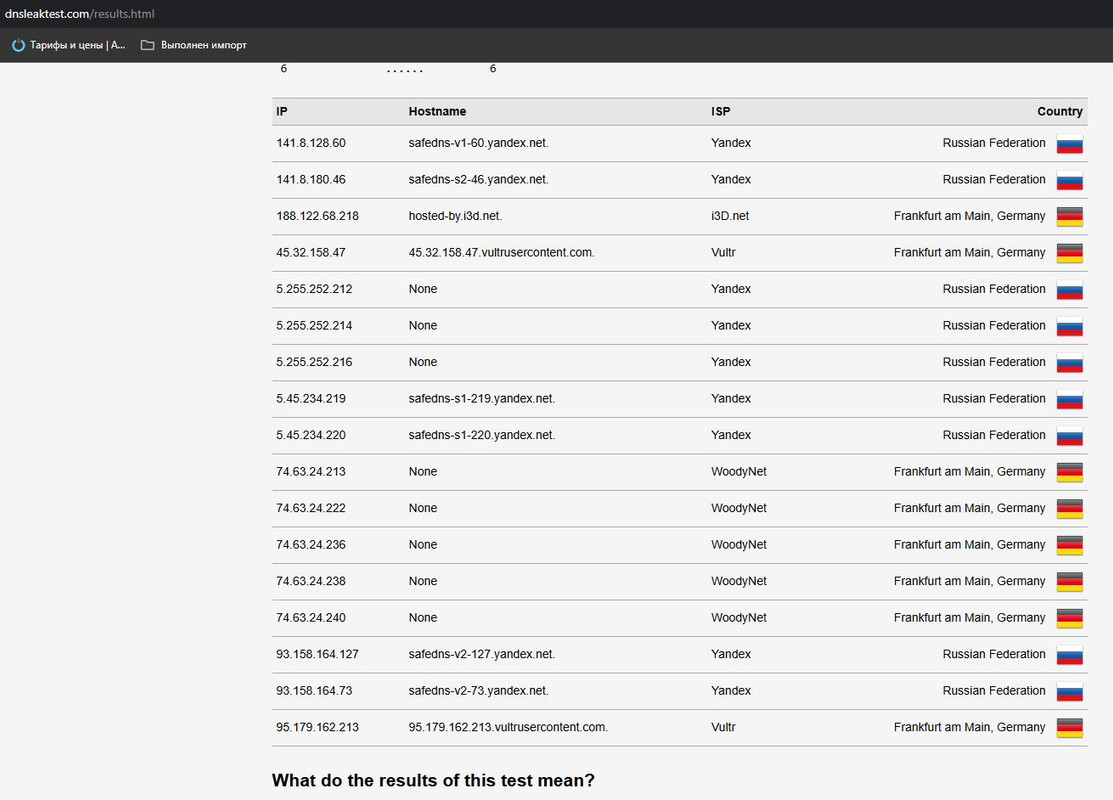Click the German flag for 74.63.24.238
The image size is (1113, 800).
1070,583
